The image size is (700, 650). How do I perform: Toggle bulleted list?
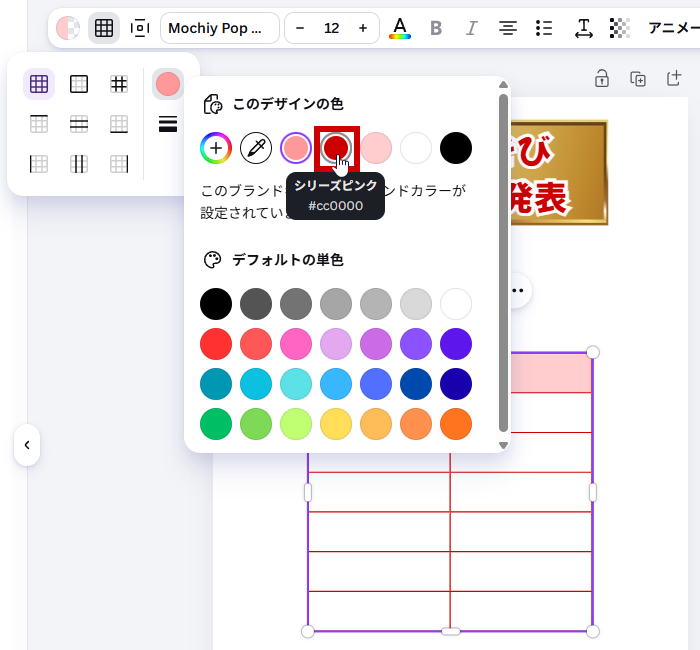(x=544, y=28)
